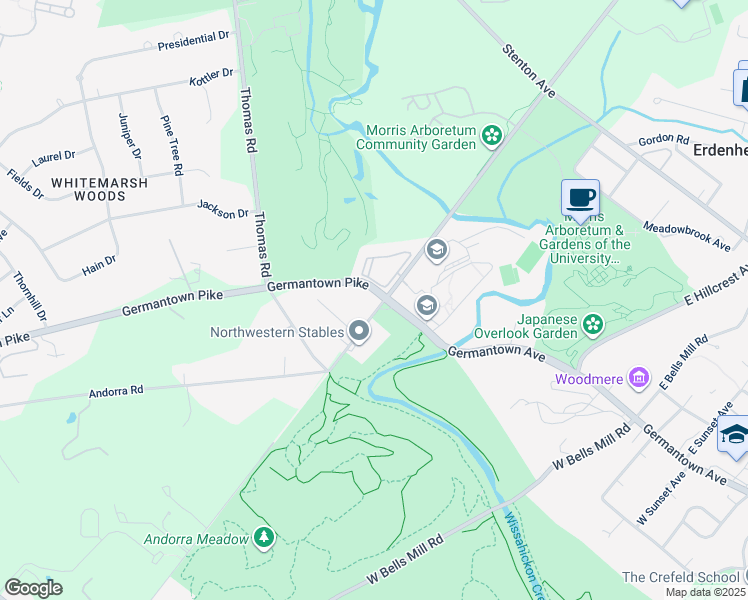This screenshot has height=600, width=748.
Task: Select the Japanese Overlook Garden flower pin
Action: (x=593, y=326)
